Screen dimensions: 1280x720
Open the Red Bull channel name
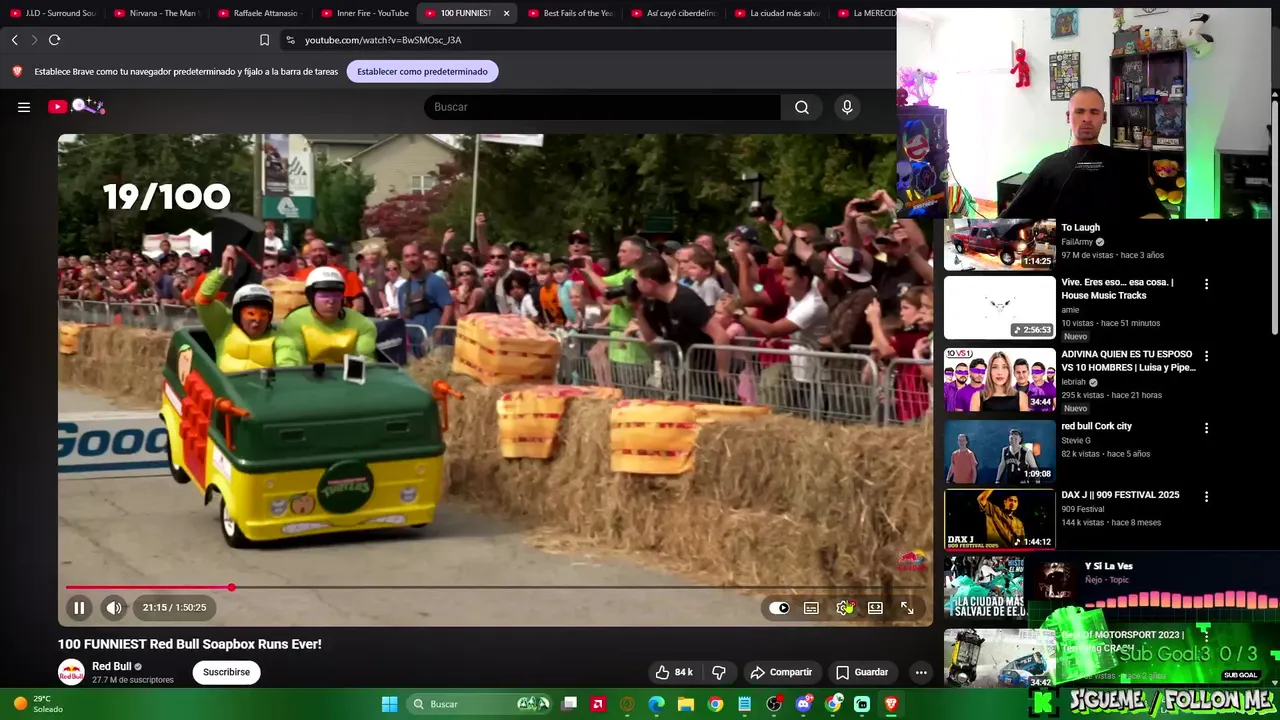click(x=112, y=666)
